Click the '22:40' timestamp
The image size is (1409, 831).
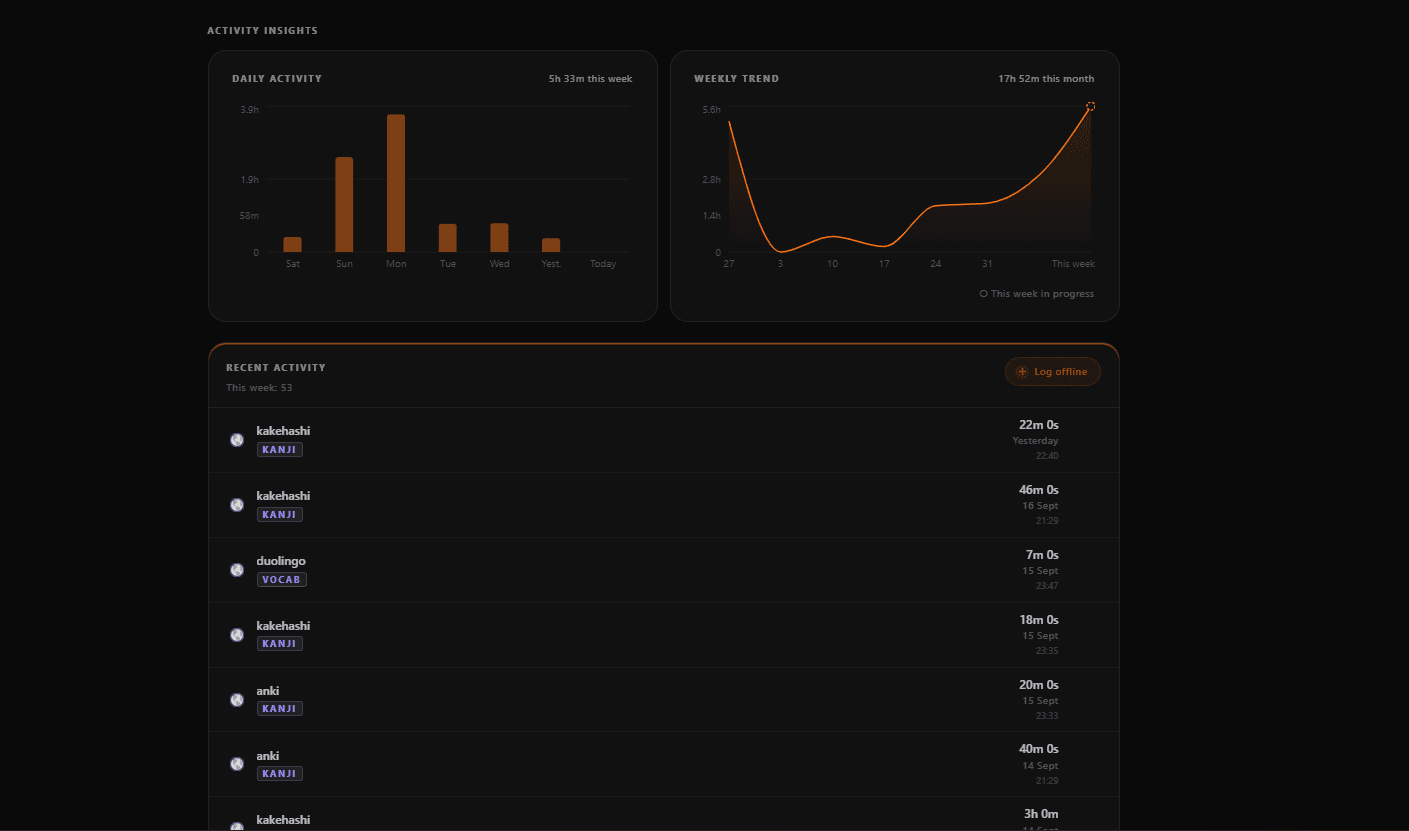tap(1047, 456)
